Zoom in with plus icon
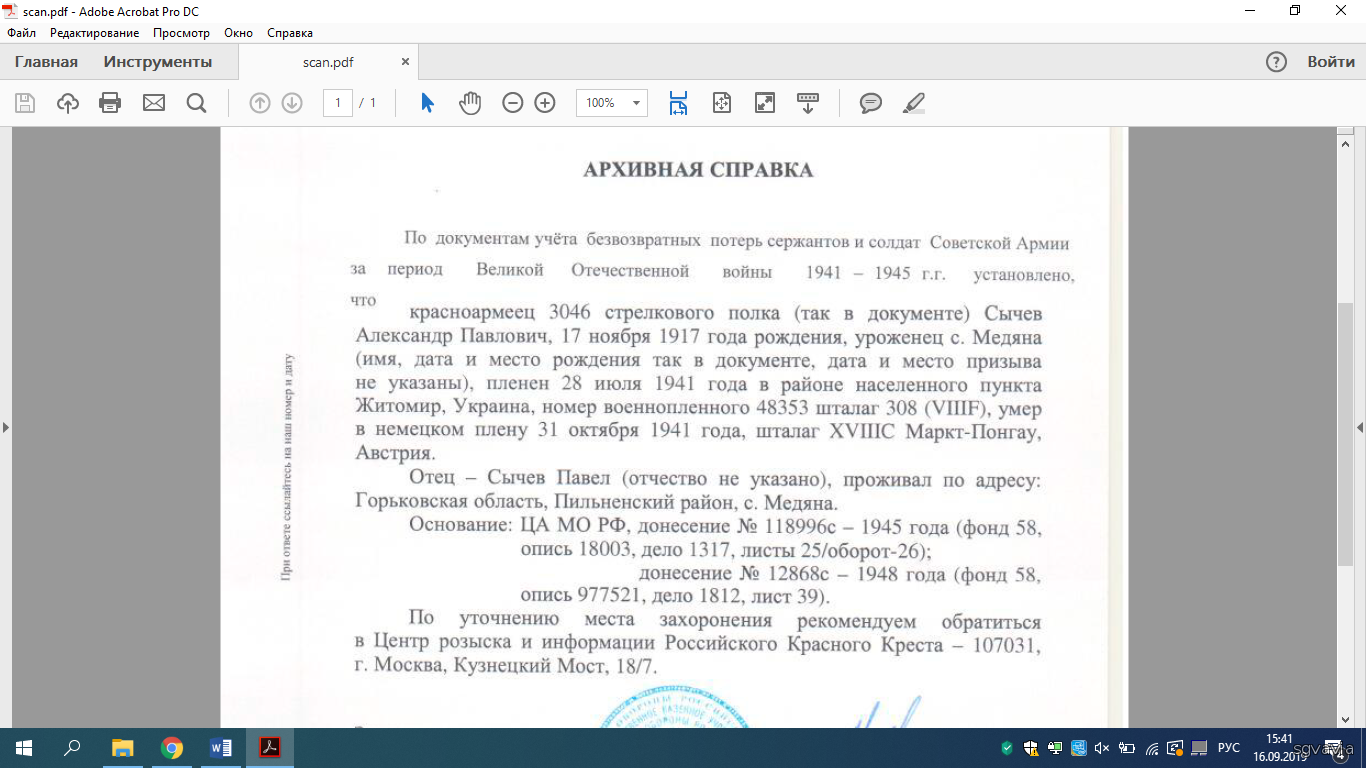The image size is (1366, 768). point(545,103)
